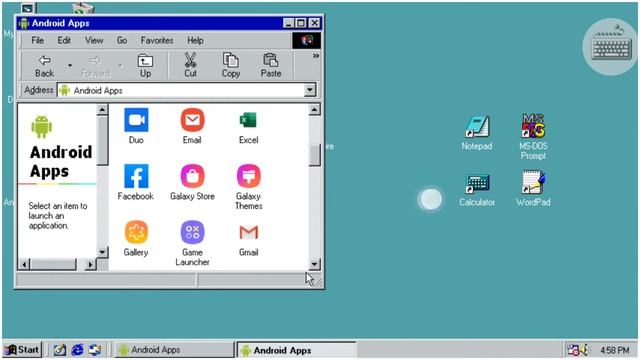640x360 pixels.
Task: Open the Edit menu
Action: (64, 40)
